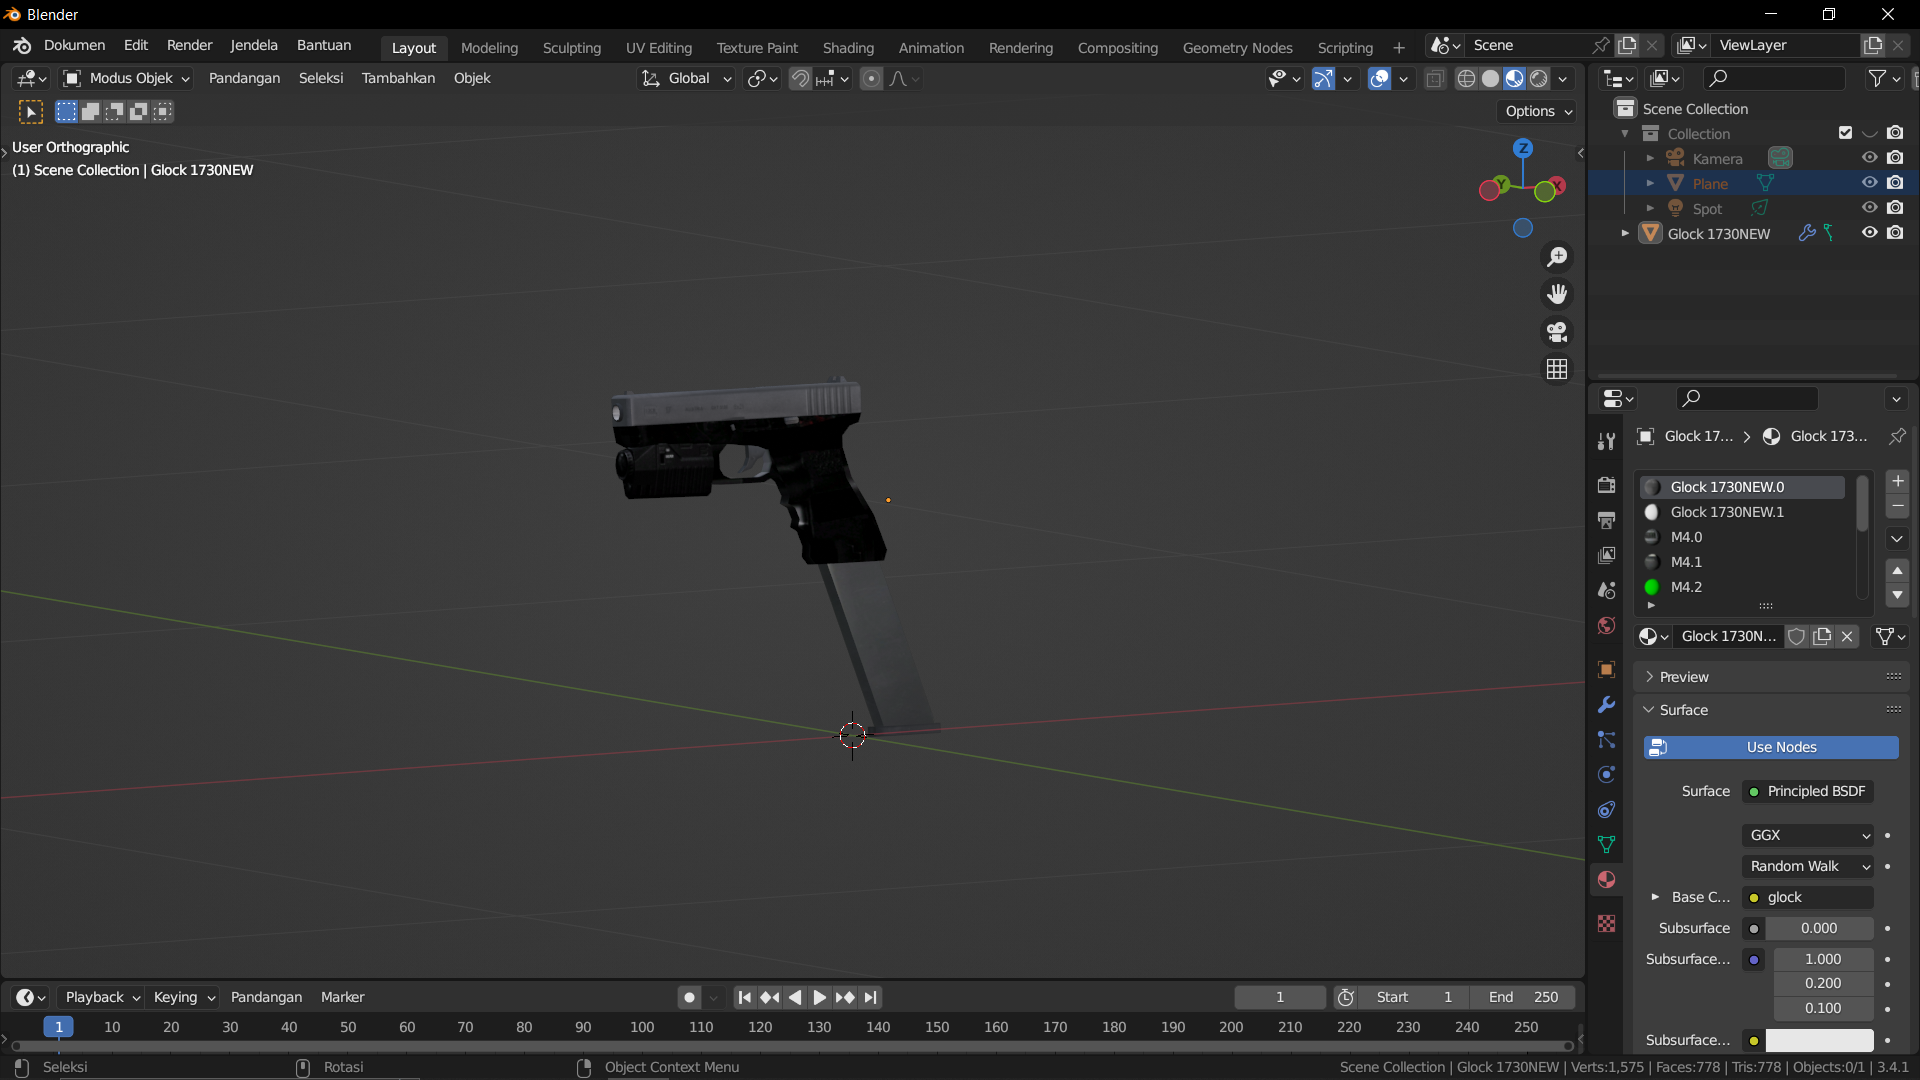Open the Object Constraints properties tab
Screen dimensions: 1920x1080
point(1606,809)
